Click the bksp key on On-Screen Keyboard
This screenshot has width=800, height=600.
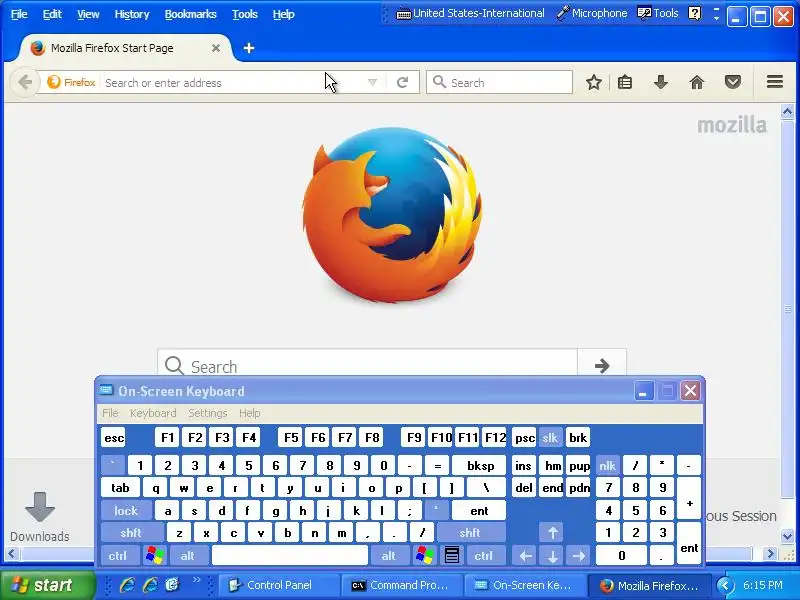coord(480,465)
